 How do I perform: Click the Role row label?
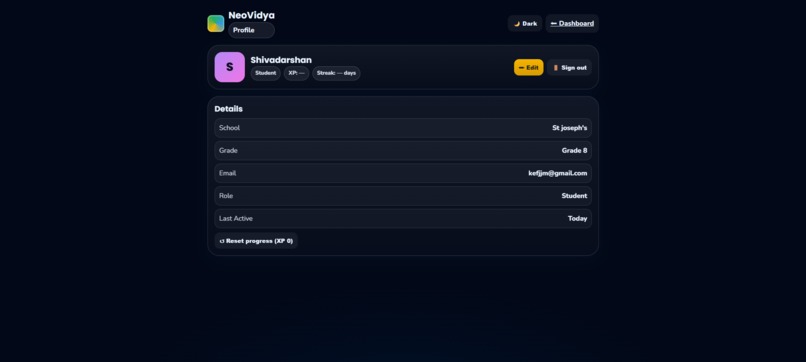tap(226, 196)
